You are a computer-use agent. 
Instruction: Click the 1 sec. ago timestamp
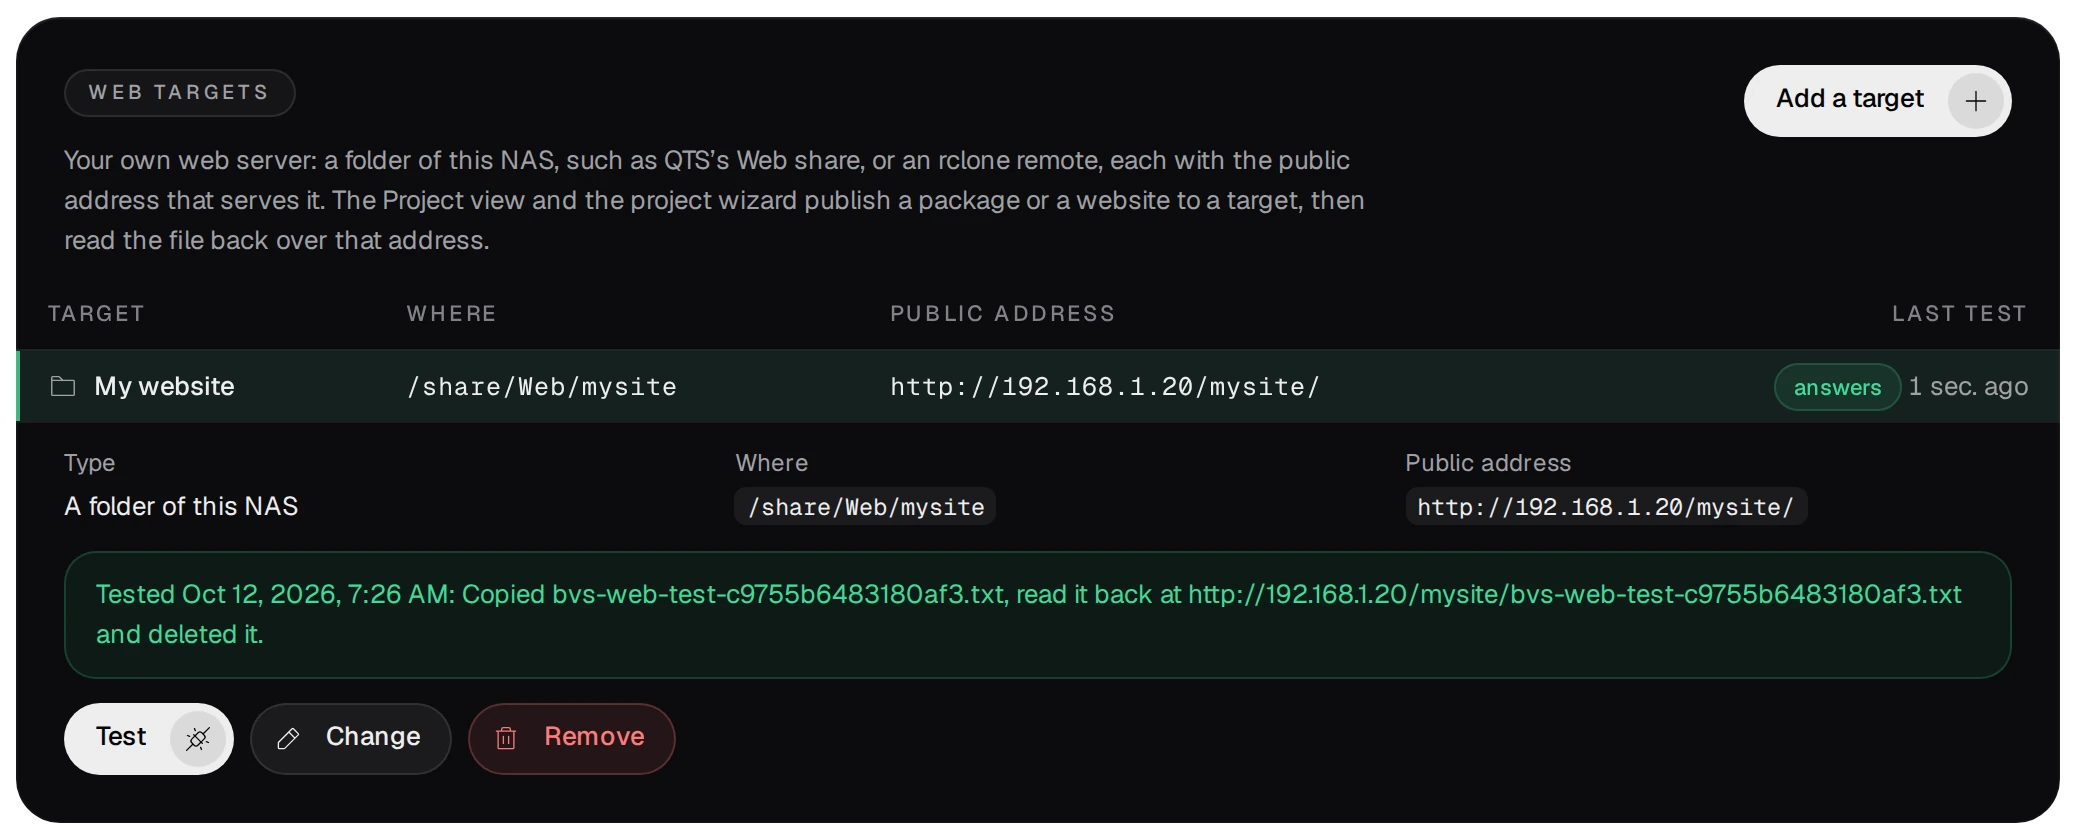tap(1968, 387)
